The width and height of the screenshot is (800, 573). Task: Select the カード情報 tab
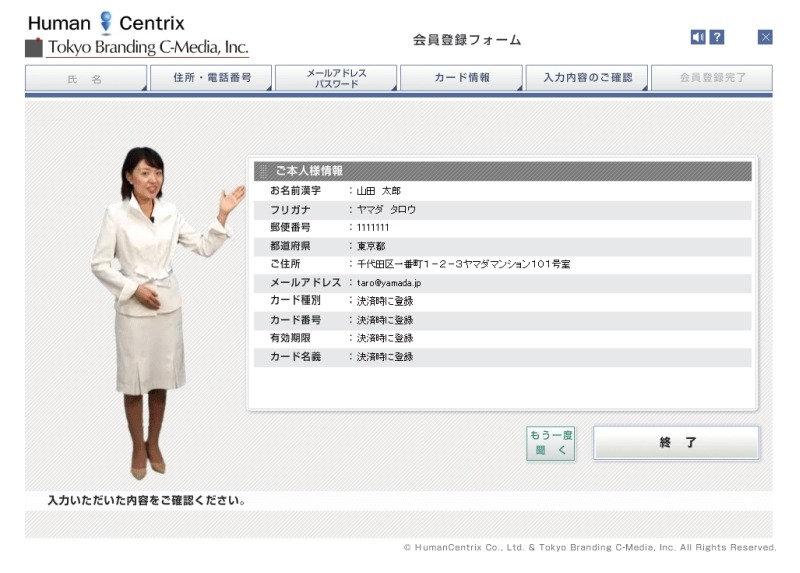(x=461, y=78)
